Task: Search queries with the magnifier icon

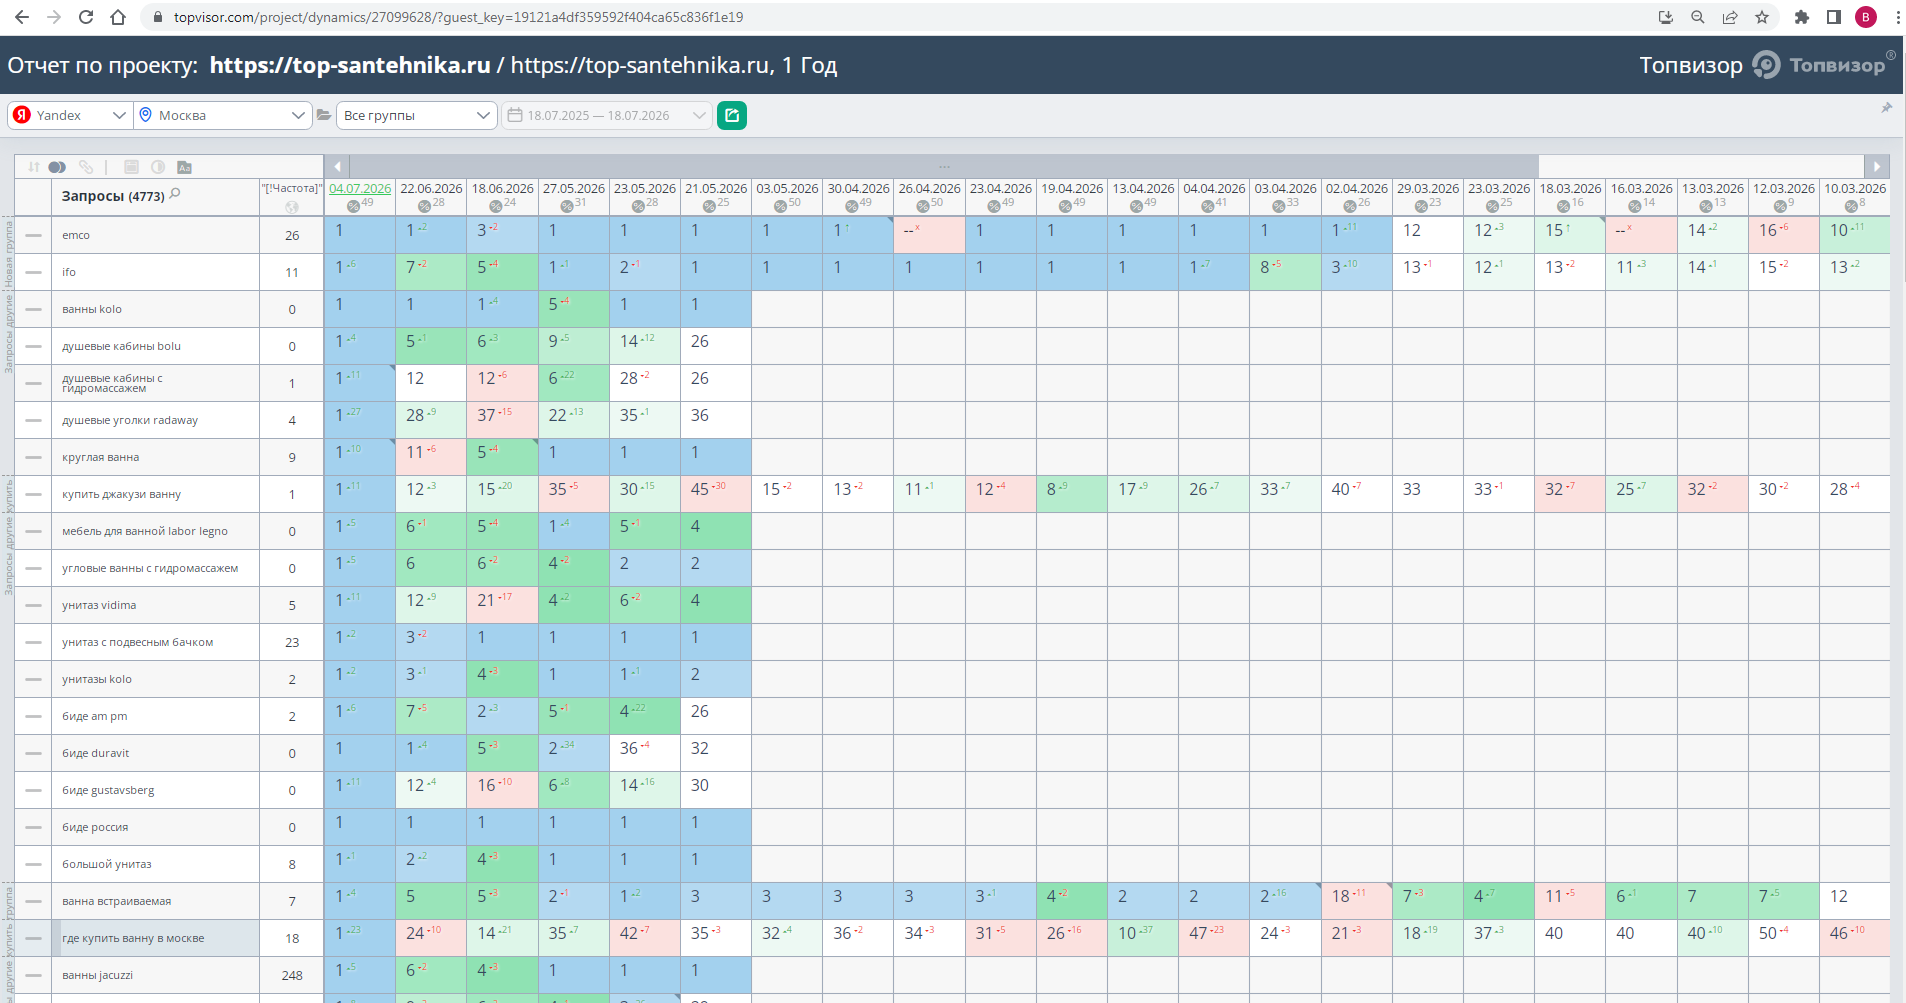Action: (x=175, y=194)
